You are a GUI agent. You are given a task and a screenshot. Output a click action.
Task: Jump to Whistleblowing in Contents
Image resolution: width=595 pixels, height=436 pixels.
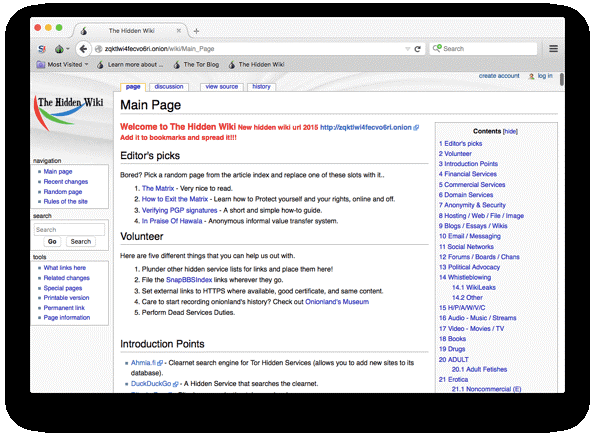[x=465, y=277]
